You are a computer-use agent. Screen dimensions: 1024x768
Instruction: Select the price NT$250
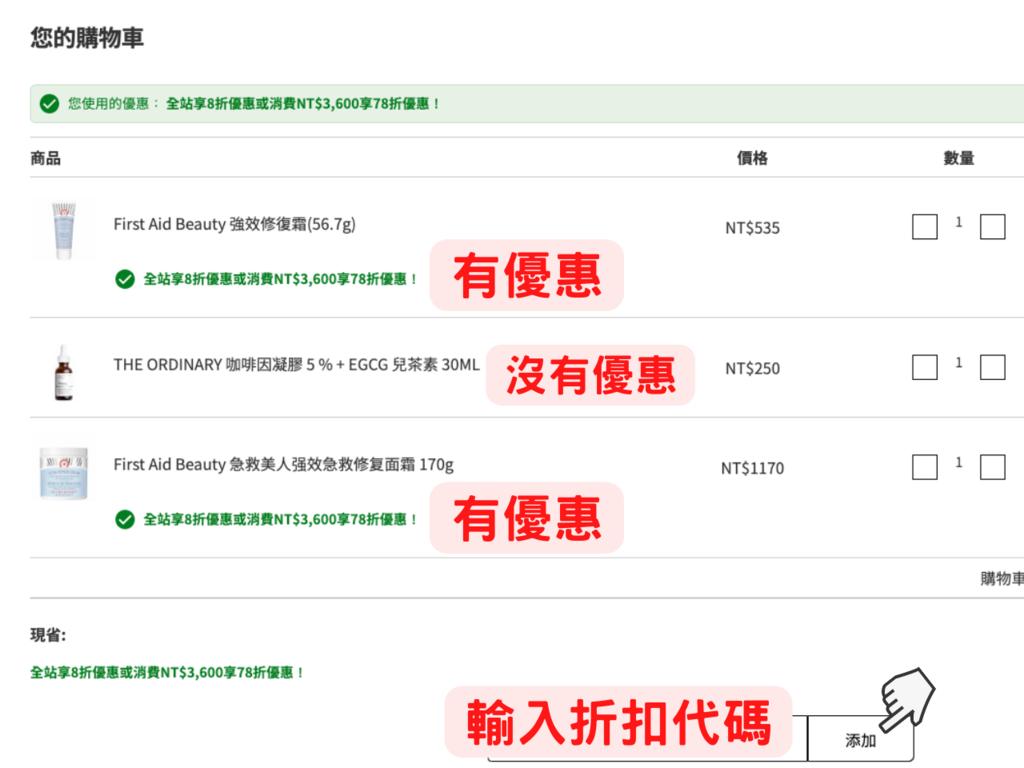point(752,368)
